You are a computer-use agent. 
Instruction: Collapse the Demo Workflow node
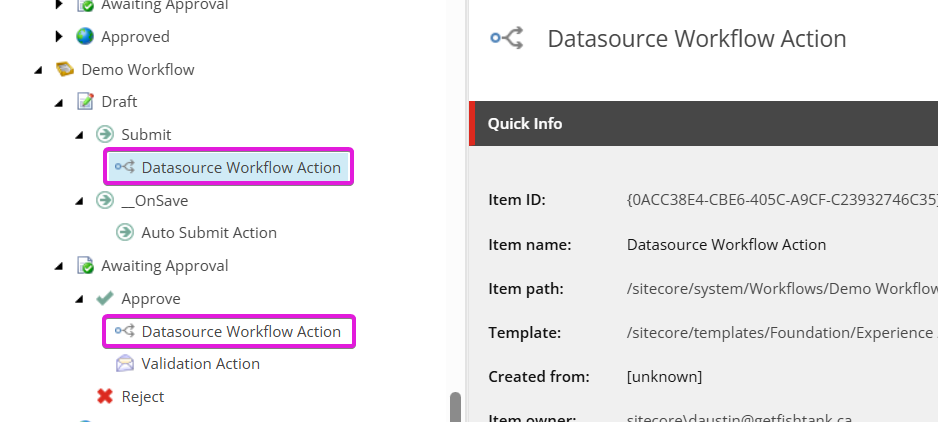38,70
